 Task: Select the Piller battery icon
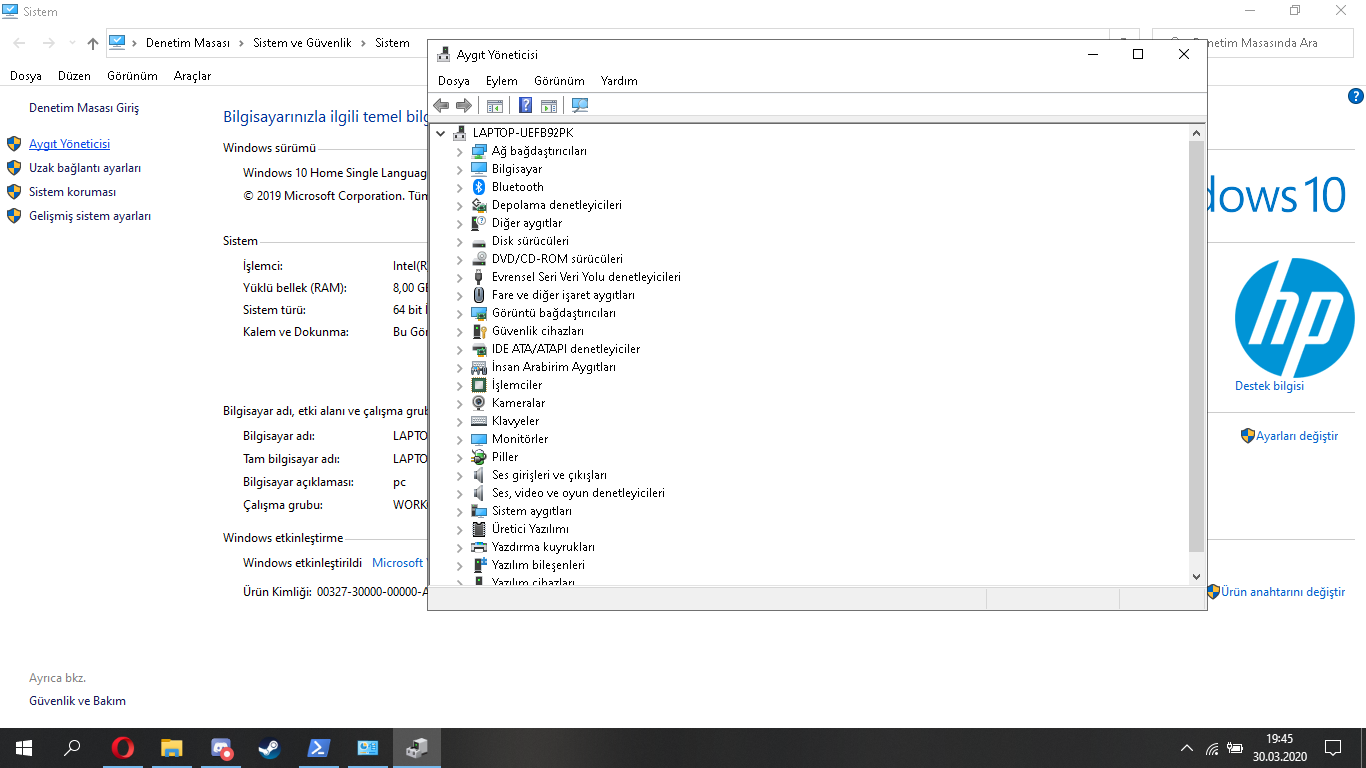(x=479, y=457)
